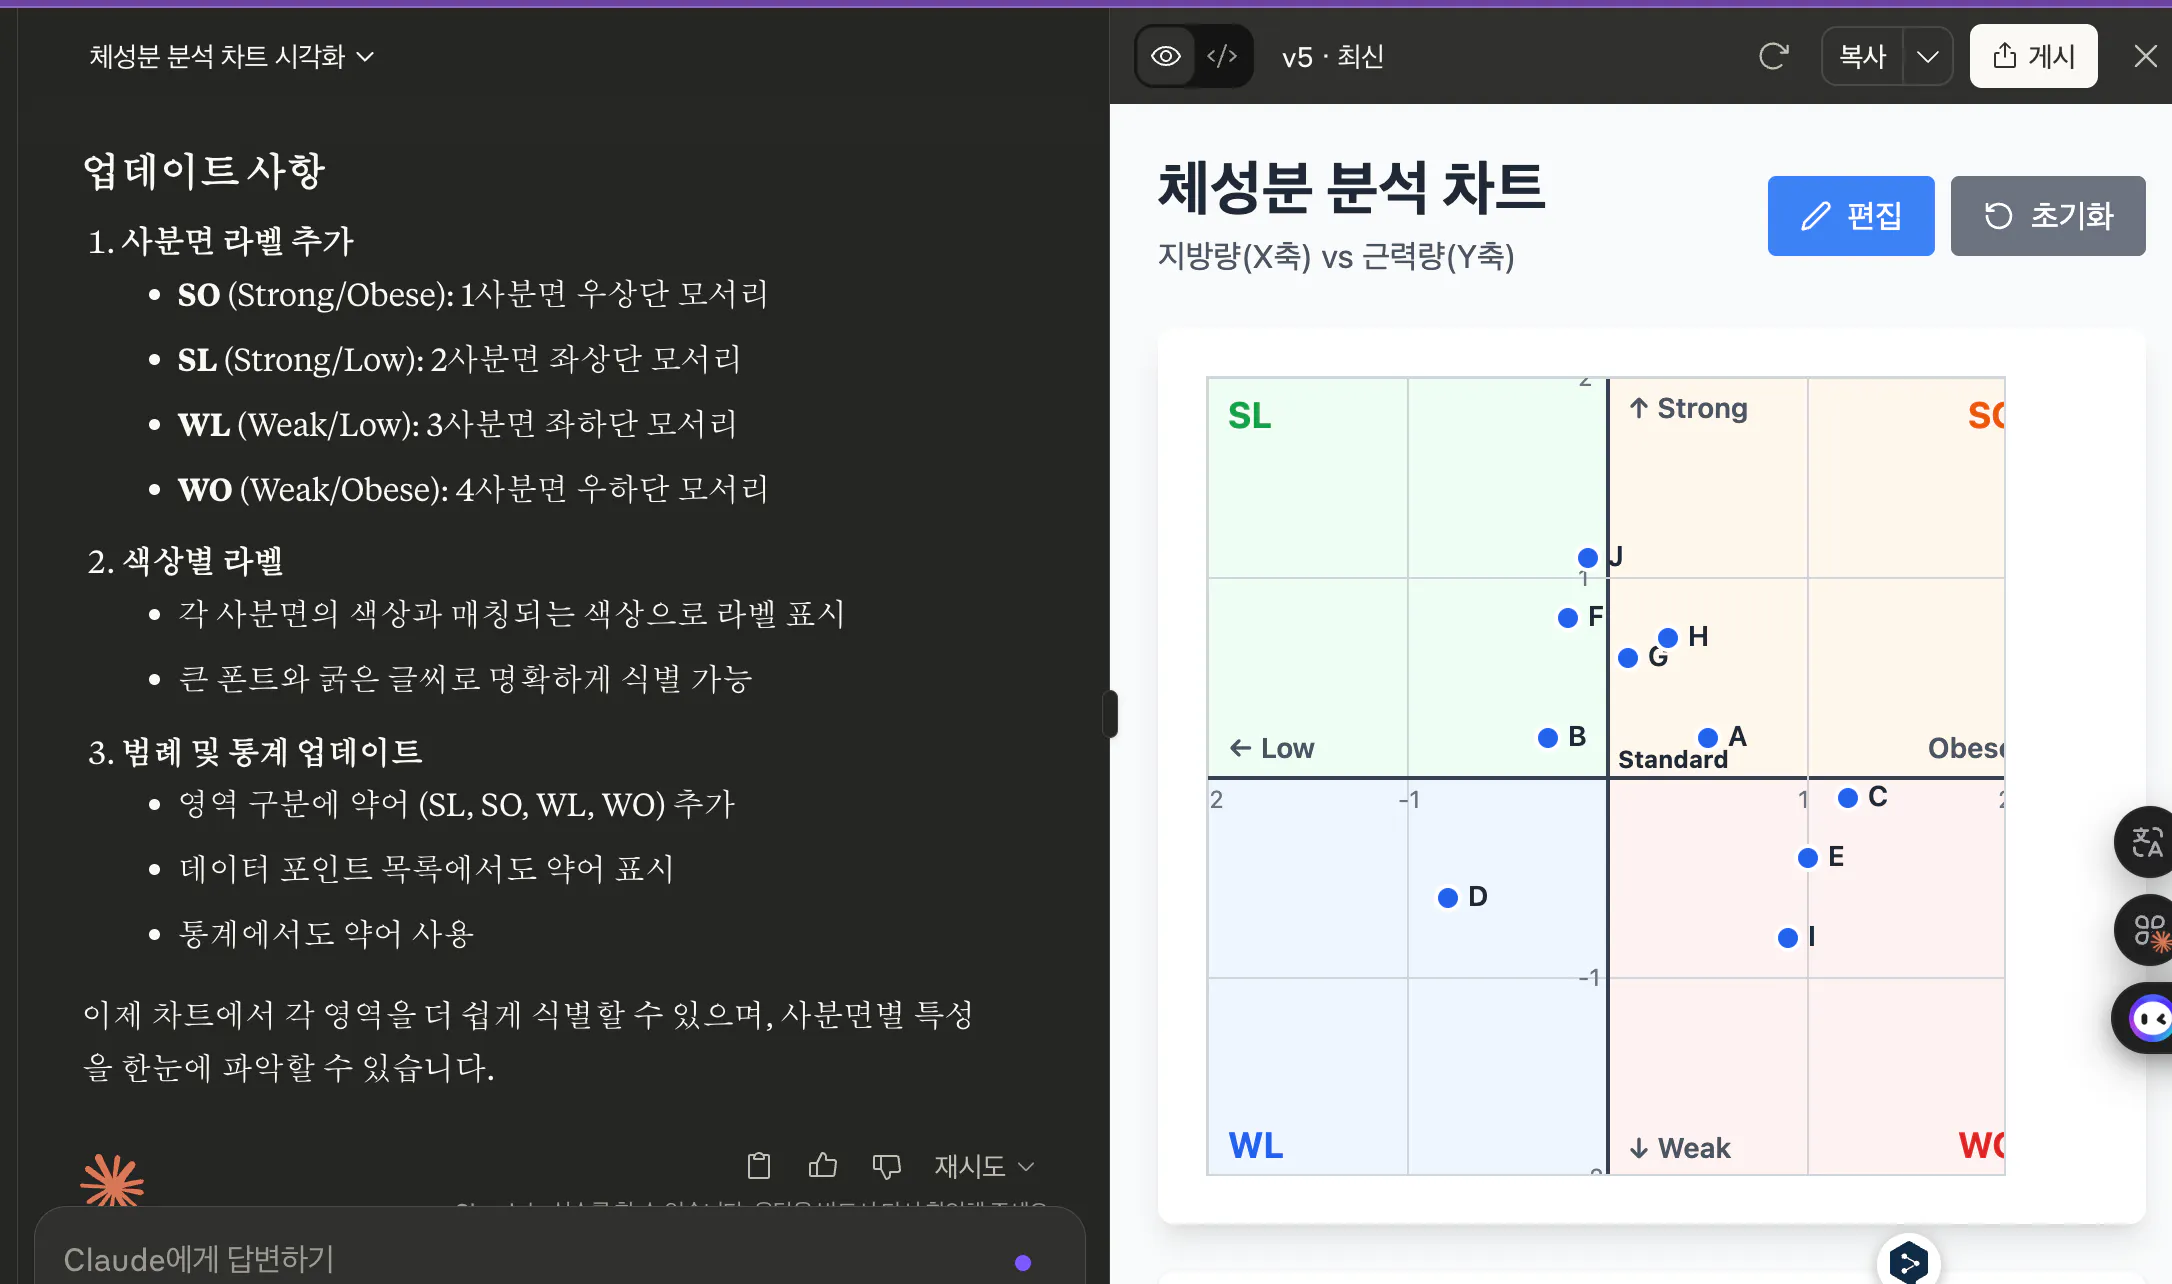Click the 초기화 reset button

point(2047,216)
